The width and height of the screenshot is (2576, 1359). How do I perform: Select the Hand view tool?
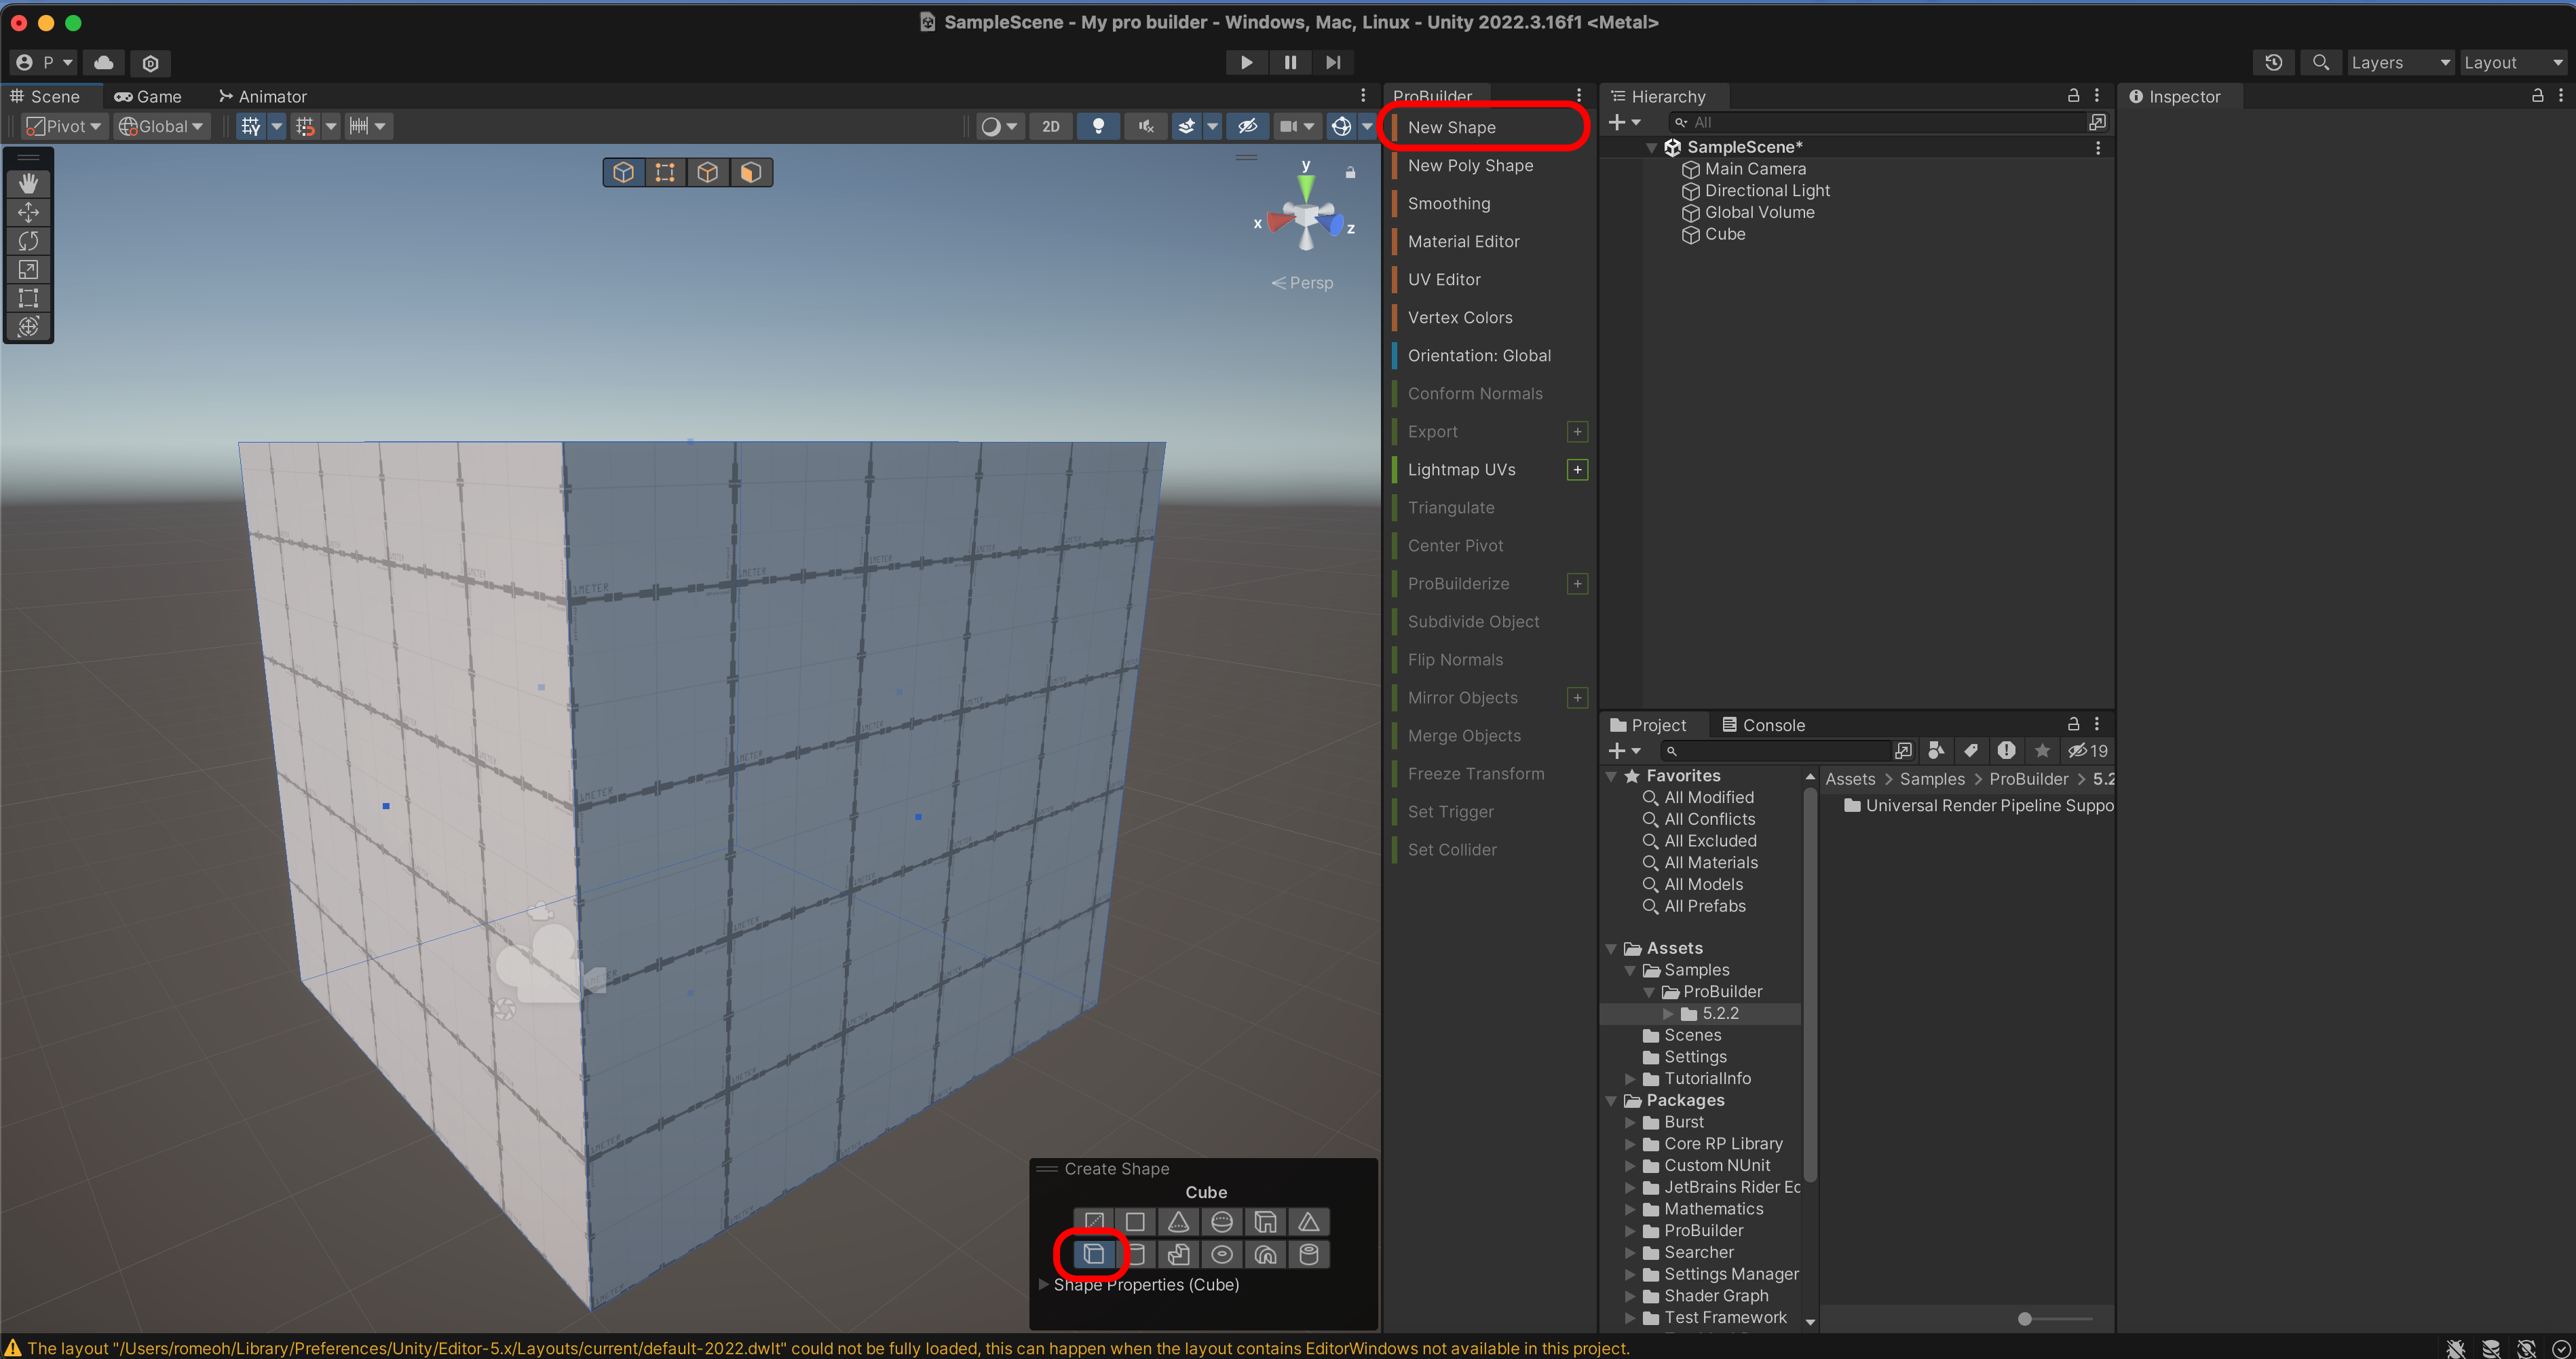tap(28, 183)
